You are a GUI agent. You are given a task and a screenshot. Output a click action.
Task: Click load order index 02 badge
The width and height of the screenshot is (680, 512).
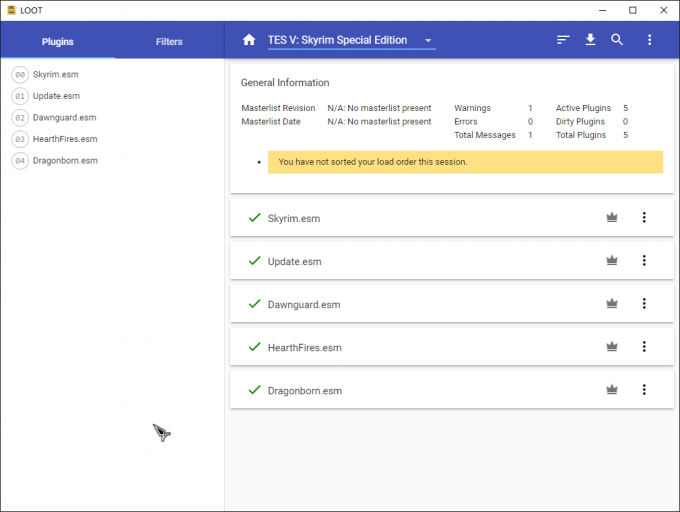[20, 117]
